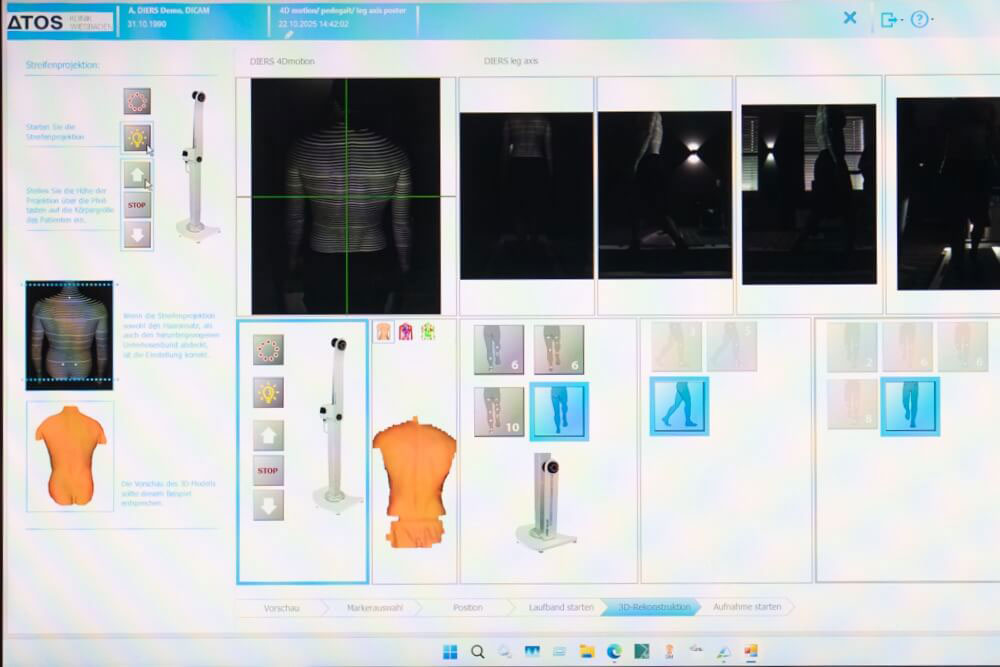This screenshot has height=667, width=1000.
Task: Open the Windows Start menu
Action: pos(450,652)
